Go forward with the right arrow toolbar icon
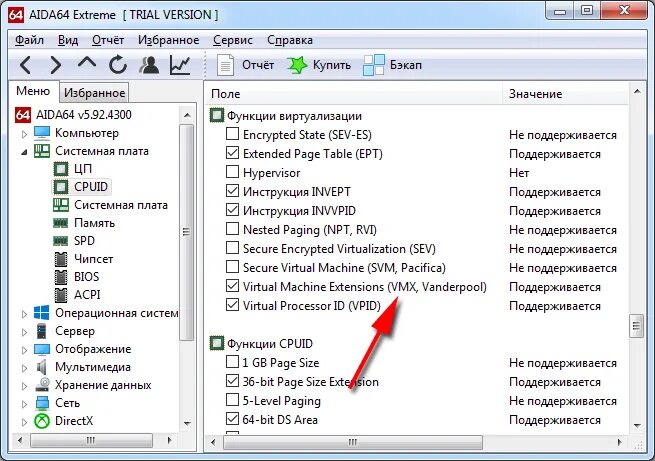Viewport: 655px width, 461px height. point(56,65)
